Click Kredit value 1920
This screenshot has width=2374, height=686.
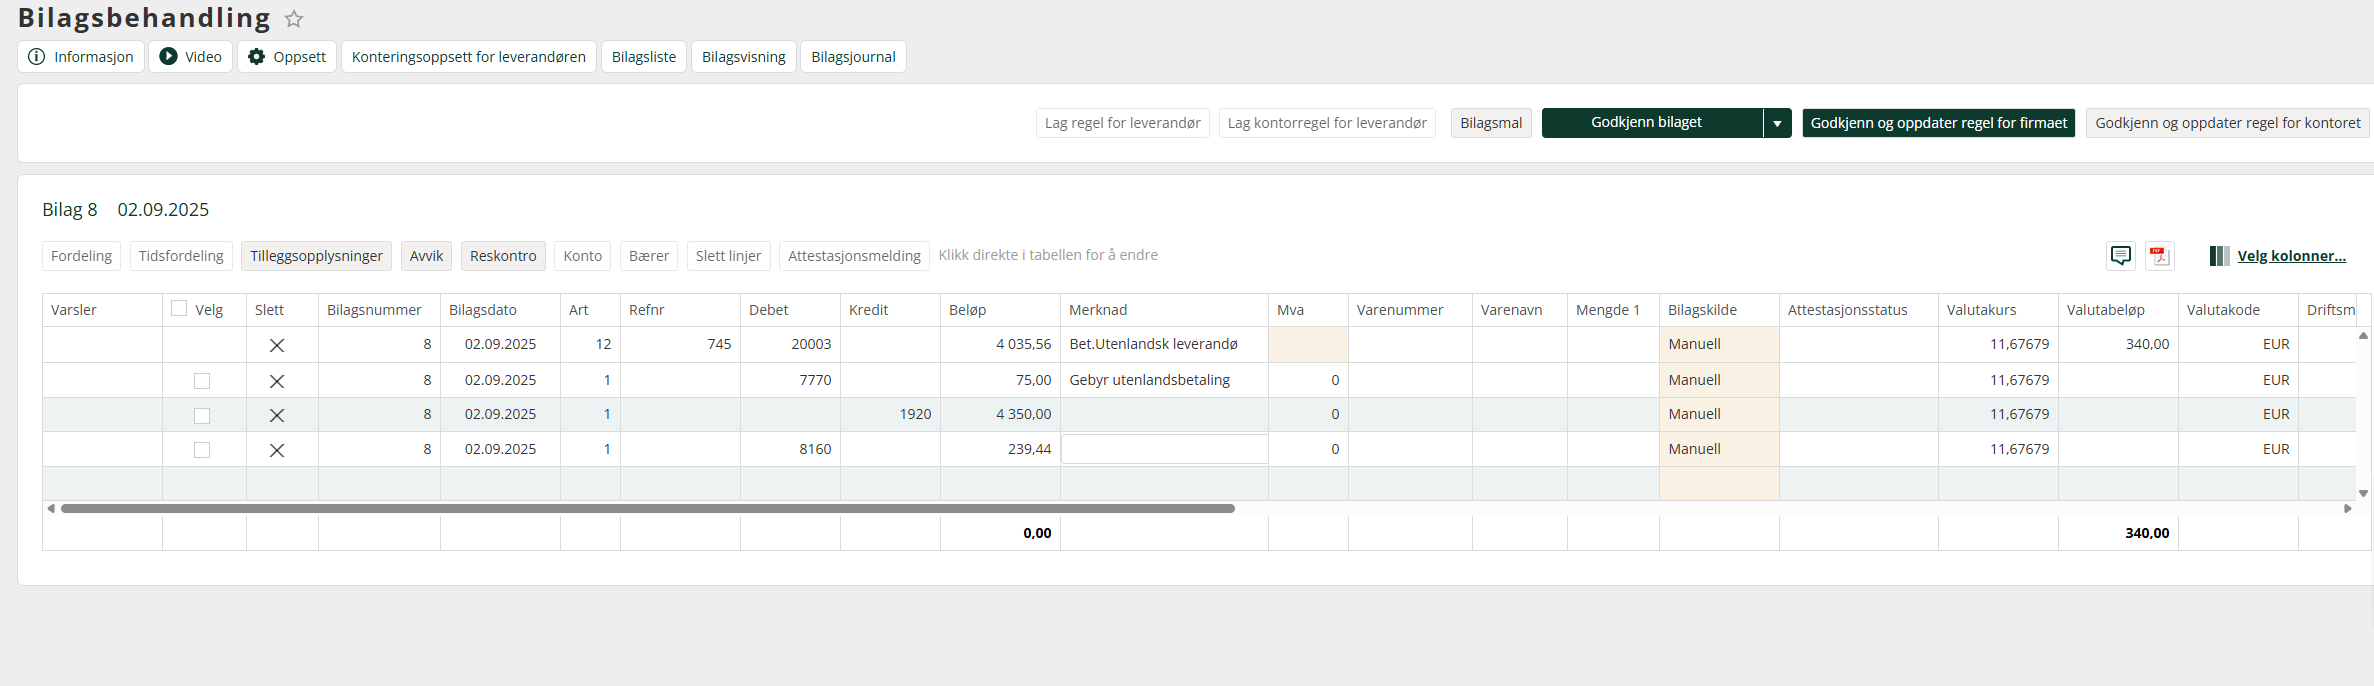[x=915, y=414]
